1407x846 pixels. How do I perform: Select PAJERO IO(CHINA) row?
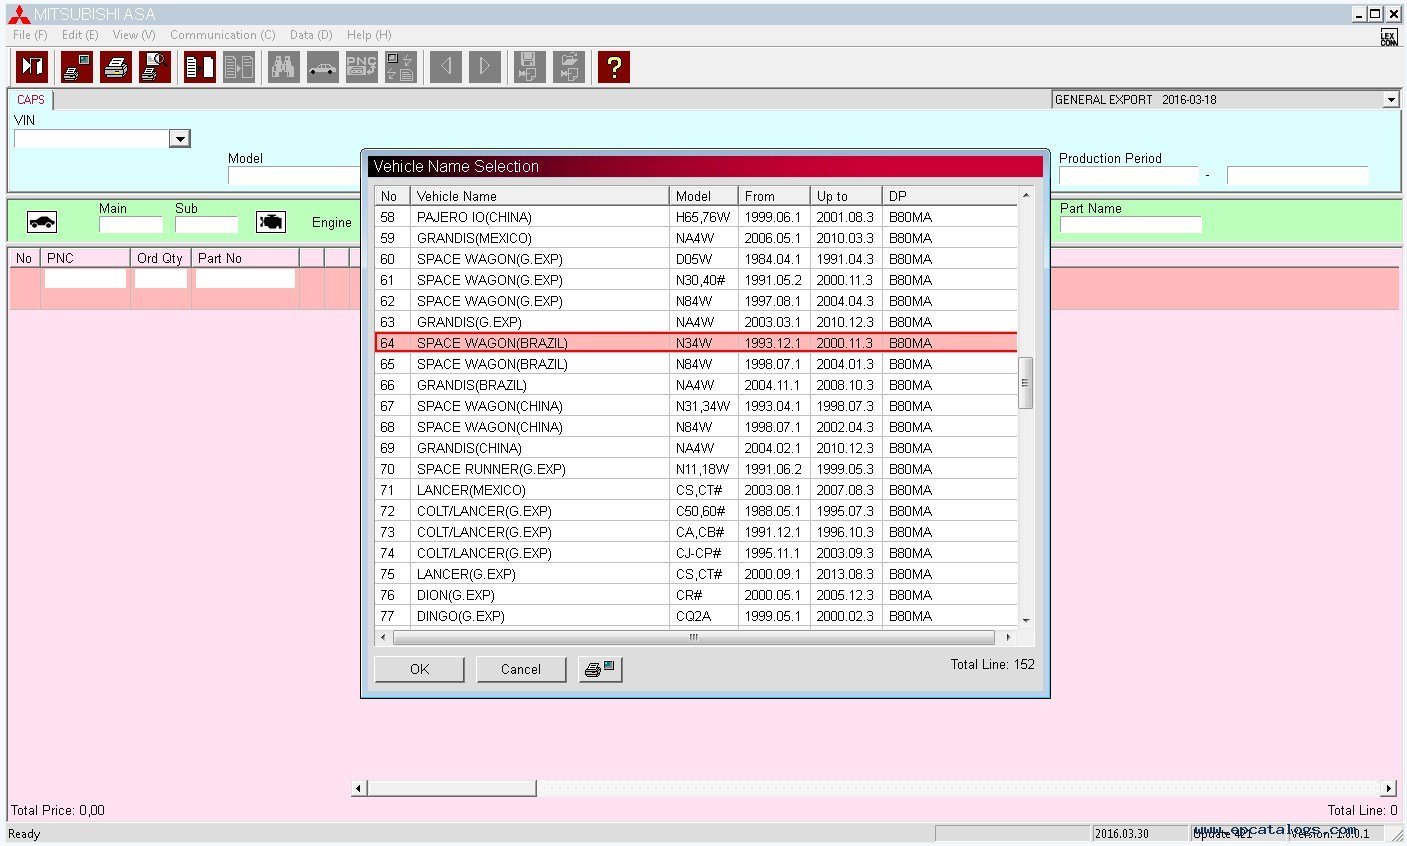[x=696, y=217]
